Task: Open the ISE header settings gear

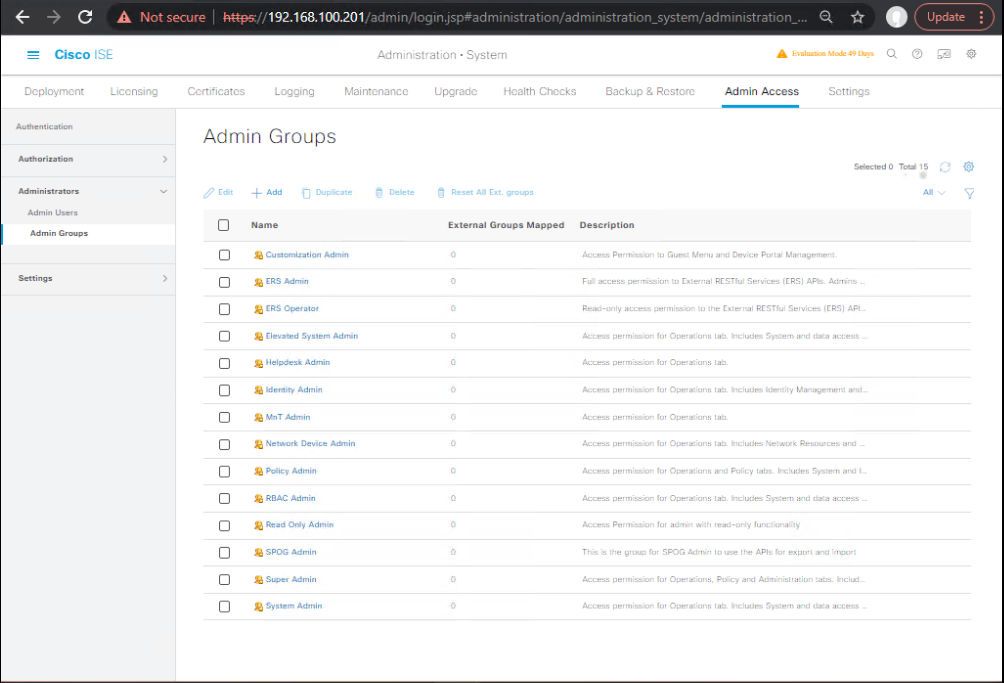Action: tap(971, 54)
